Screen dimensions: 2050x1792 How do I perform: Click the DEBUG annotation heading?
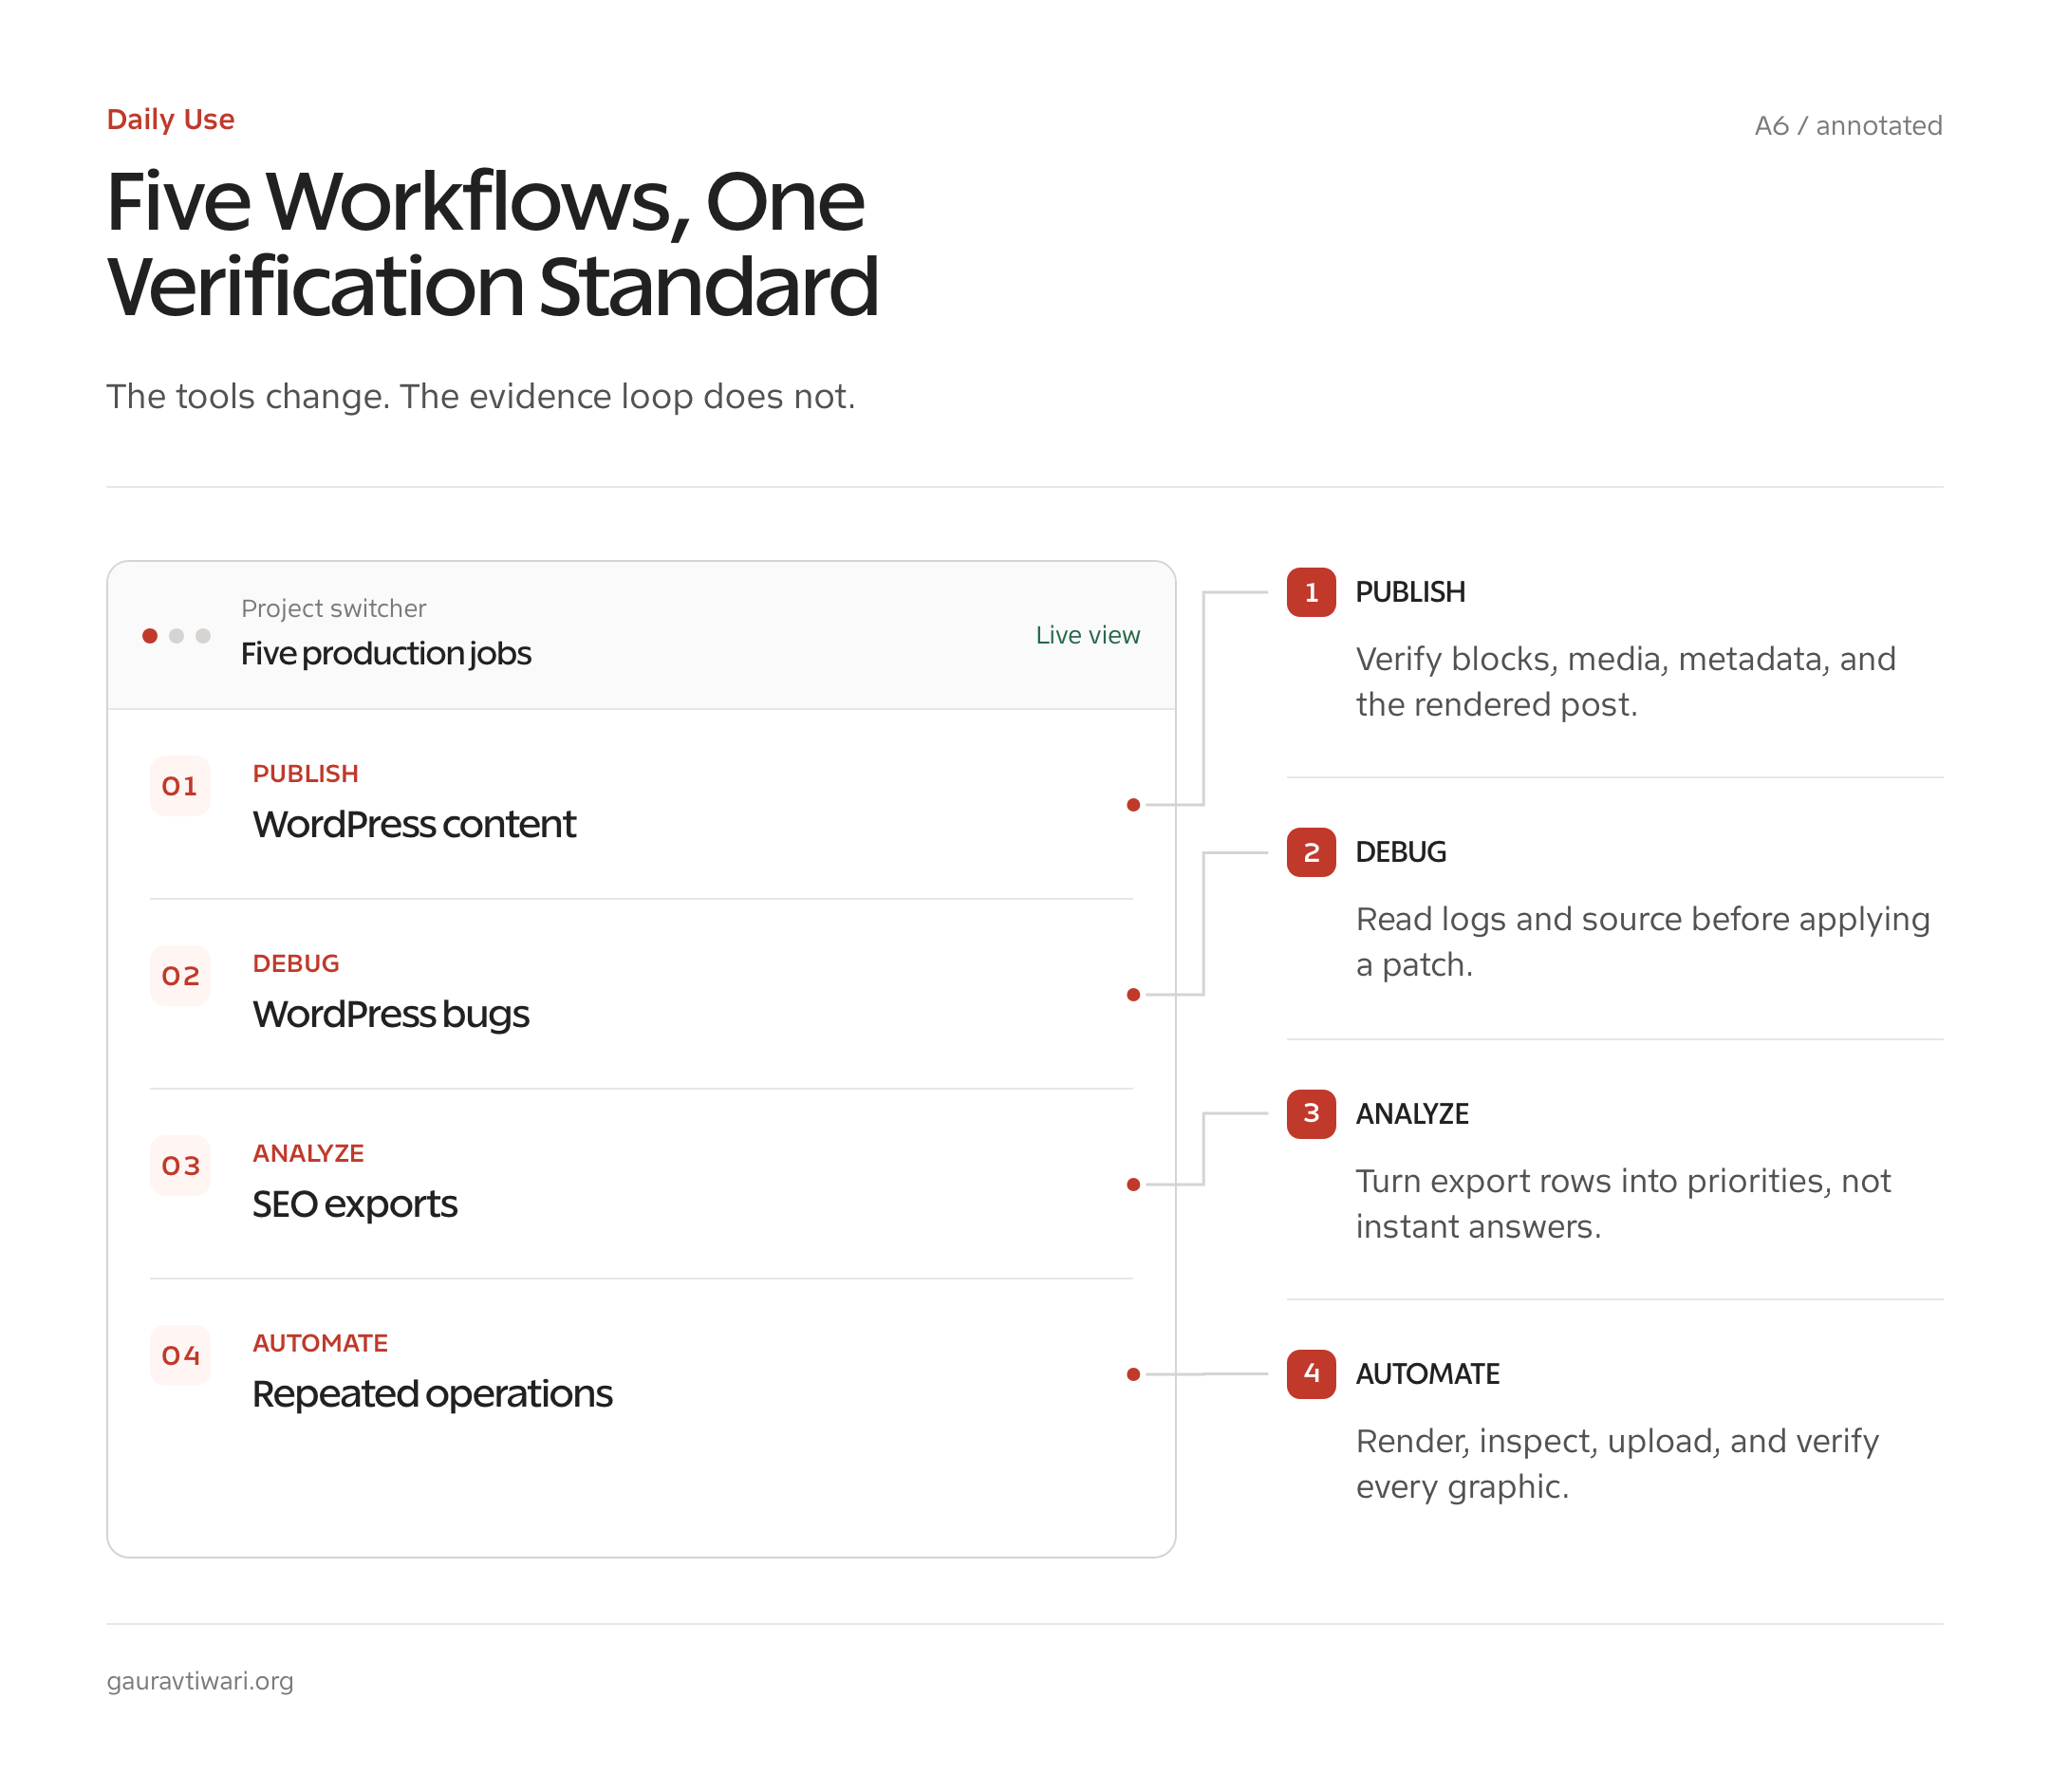(x=1401, y=853)
